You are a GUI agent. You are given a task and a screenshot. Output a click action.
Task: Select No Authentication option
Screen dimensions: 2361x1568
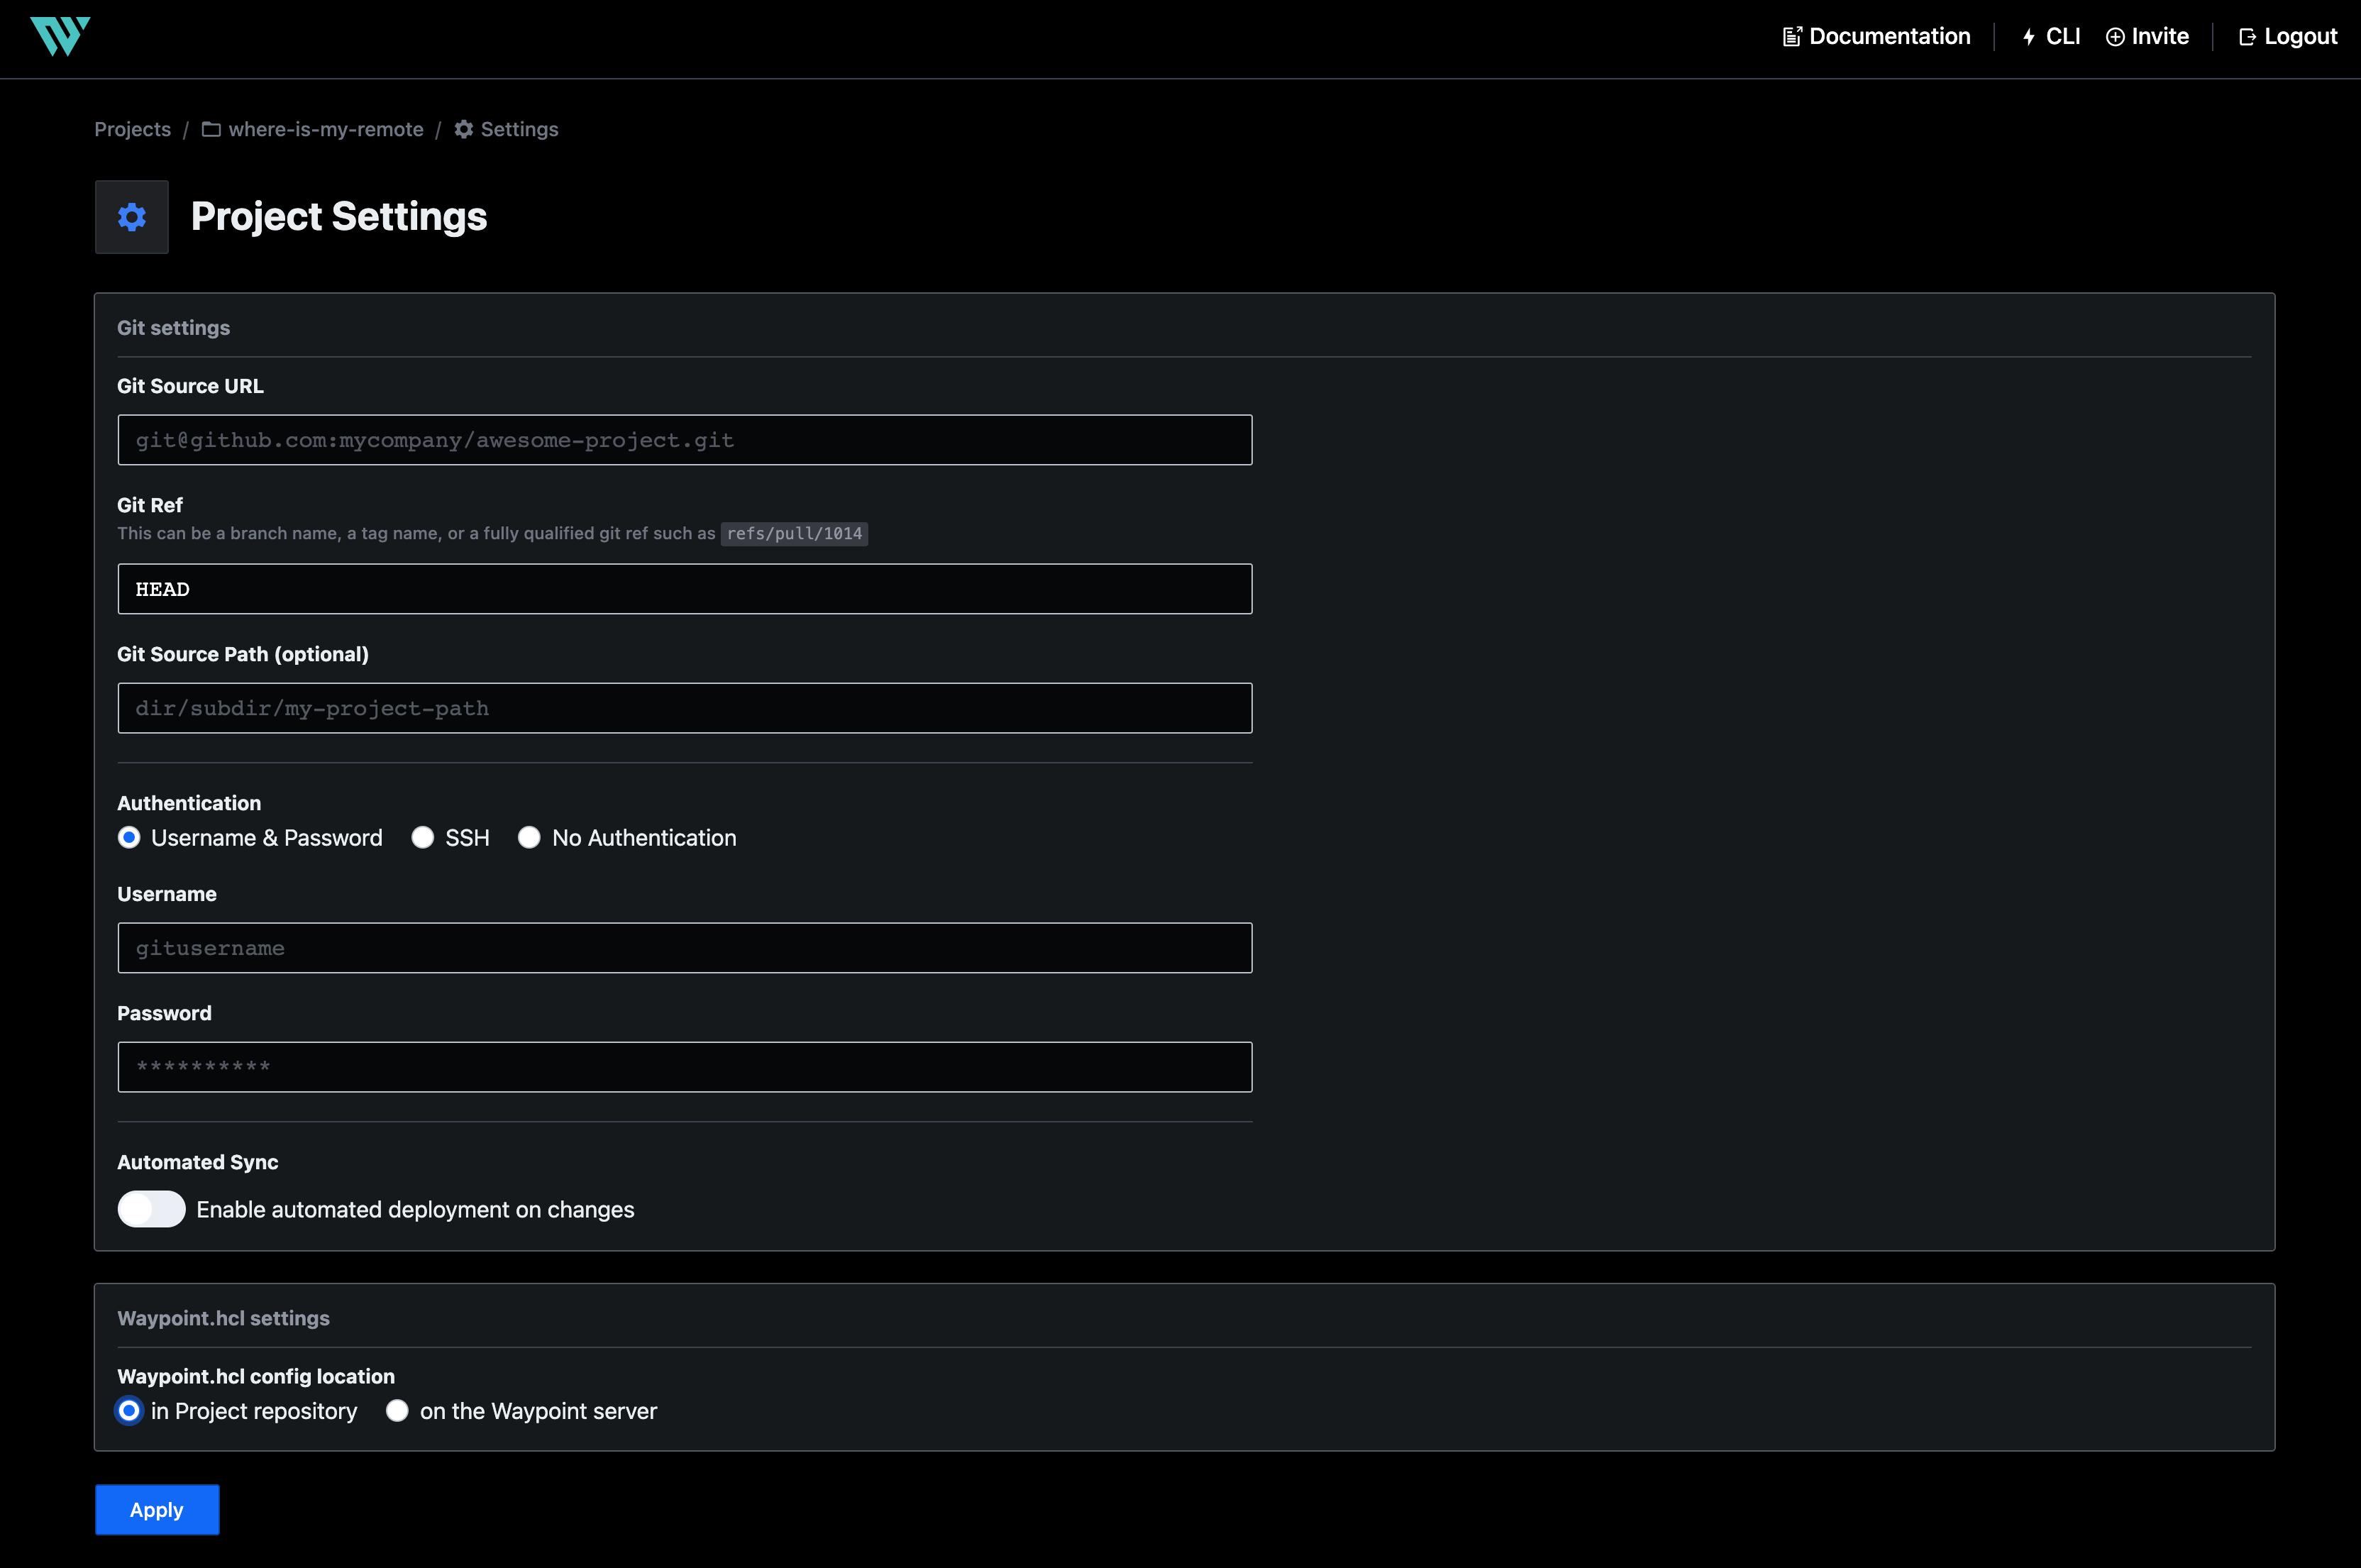tap(529, 838)
